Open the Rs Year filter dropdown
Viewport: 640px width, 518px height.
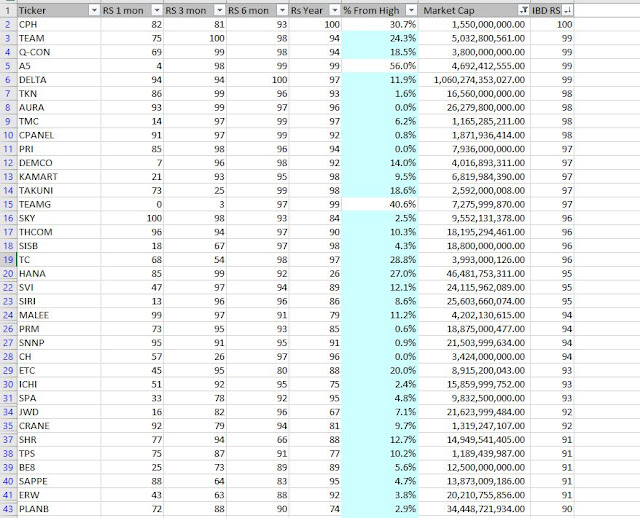[335, 11]
